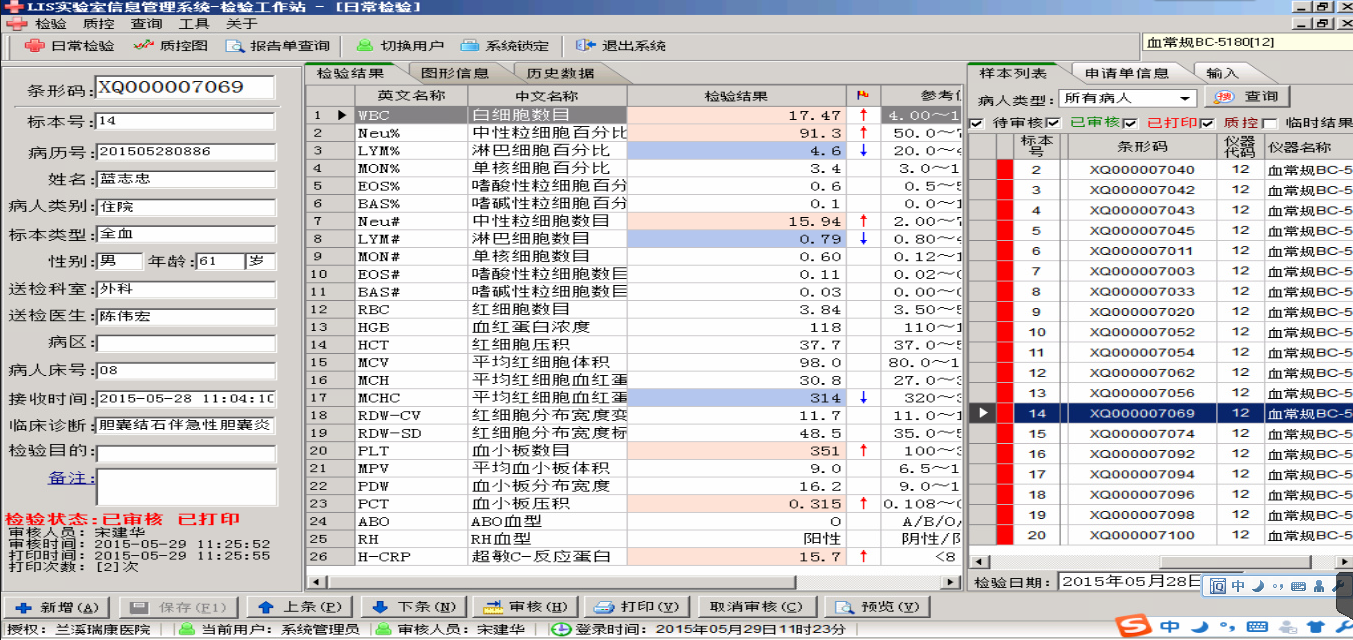This screenshot has height=640, width=1353.
Task: Select sample row with barcode XQ000007074
Action: pos(1141,434)
